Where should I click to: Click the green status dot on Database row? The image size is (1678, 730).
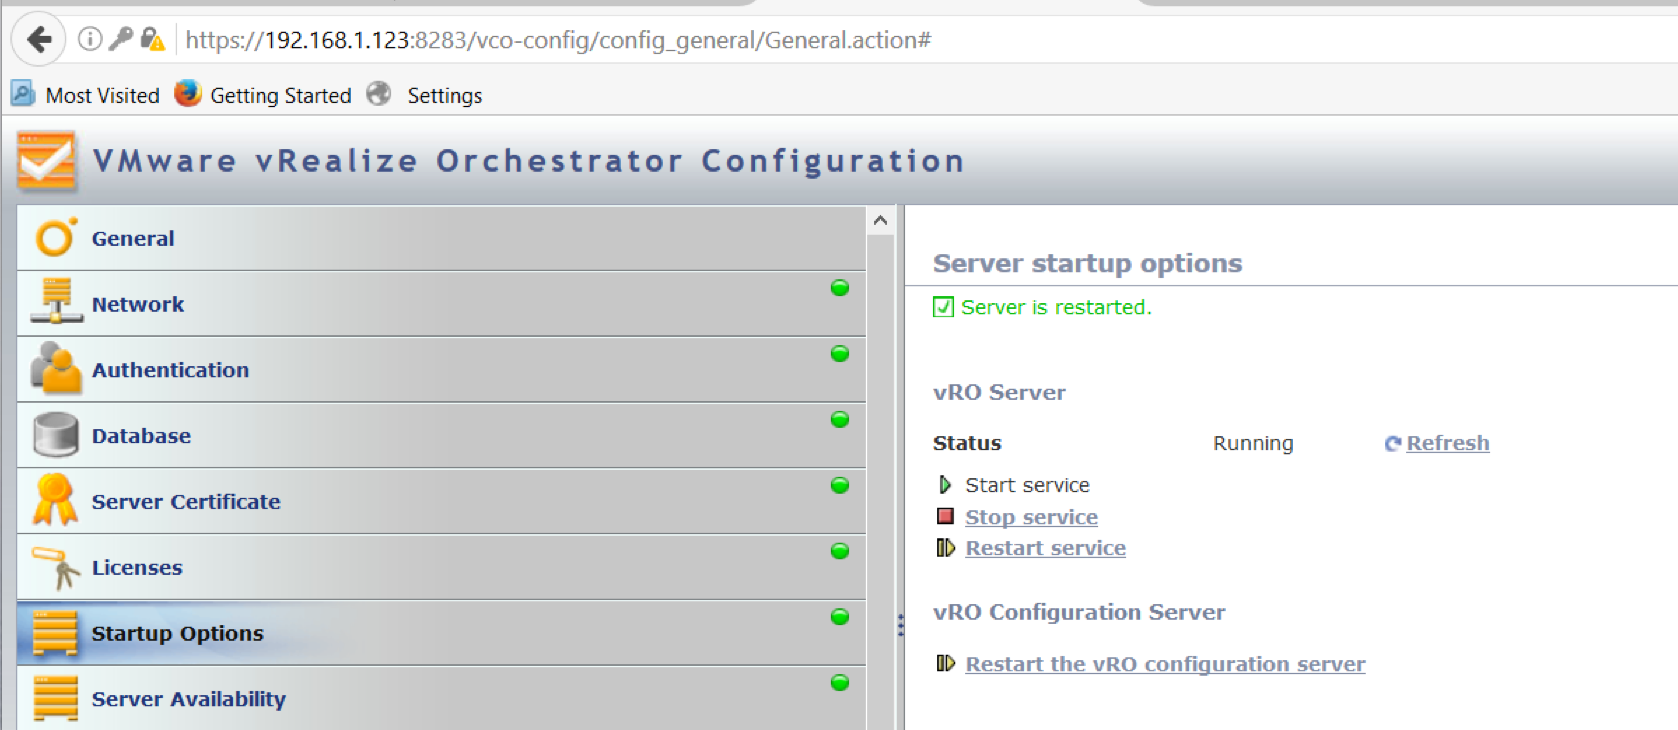tap(840, 419)
